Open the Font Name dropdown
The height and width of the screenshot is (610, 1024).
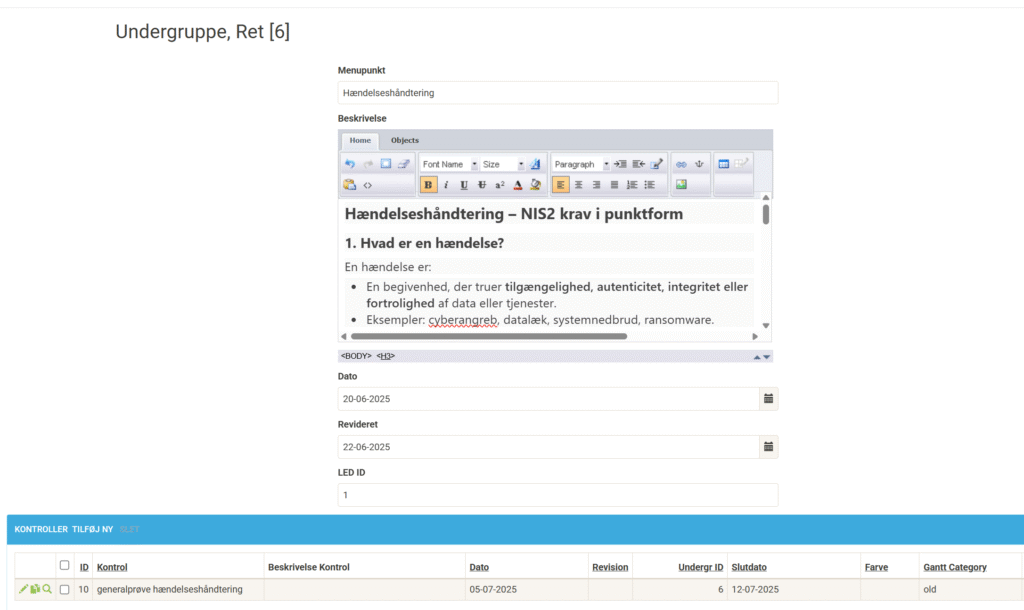[447, 164]
